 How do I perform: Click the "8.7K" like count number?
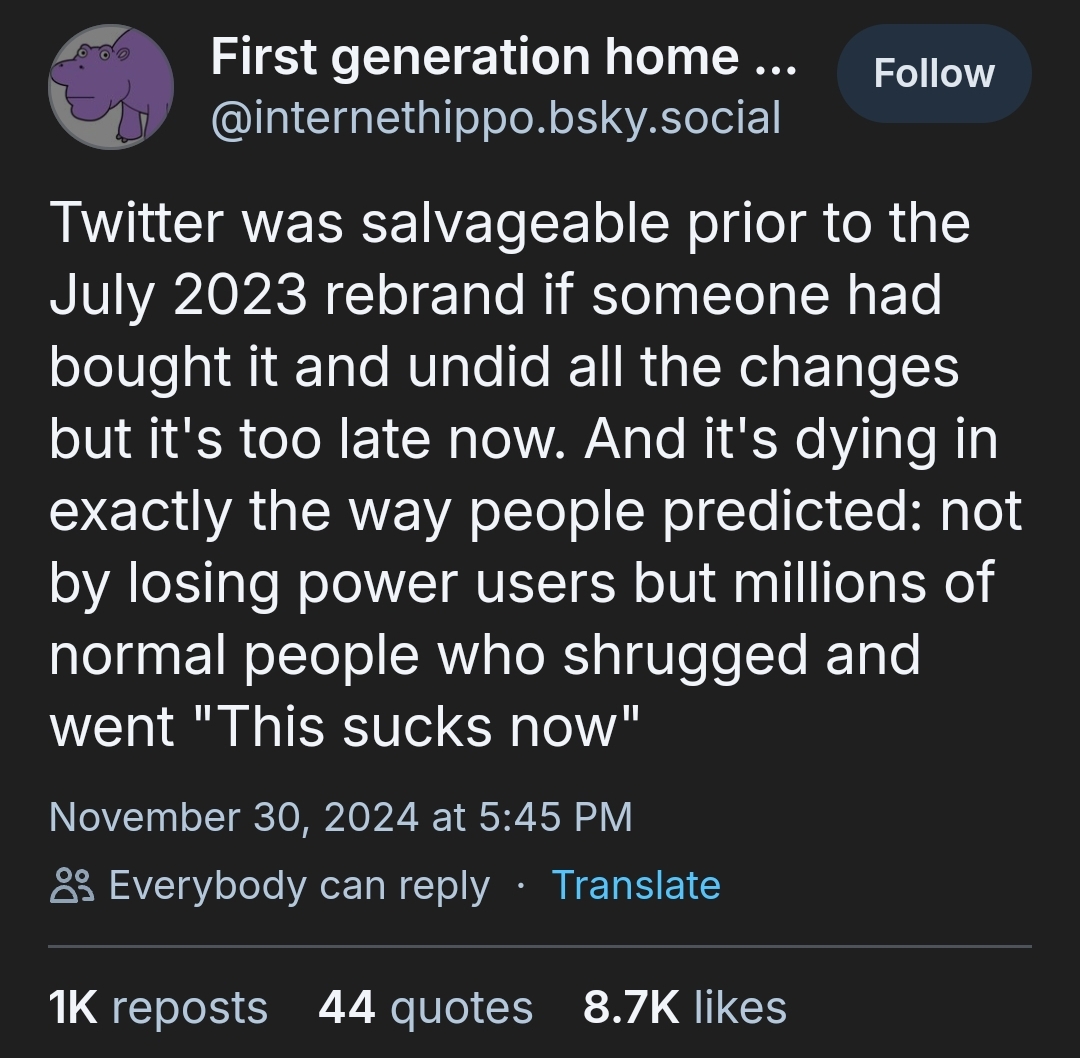click(x=631, y=1008)
